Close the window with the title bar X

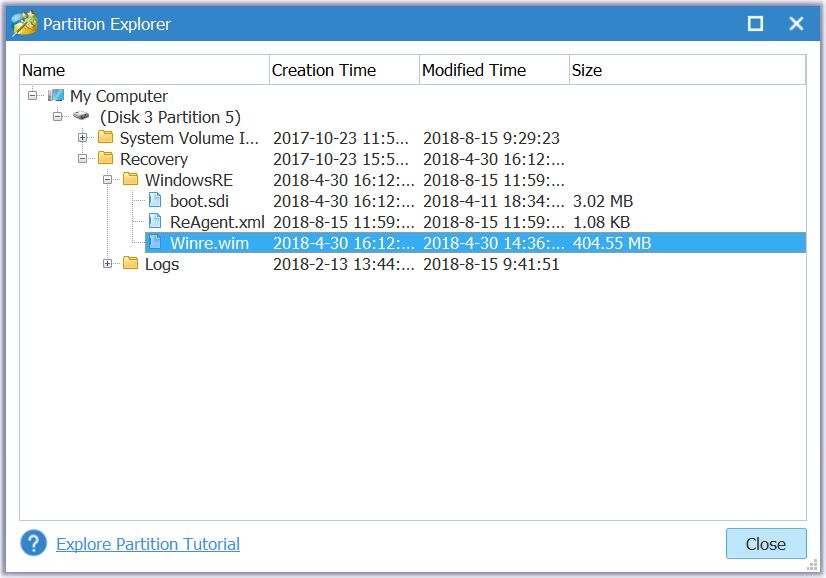796,24
